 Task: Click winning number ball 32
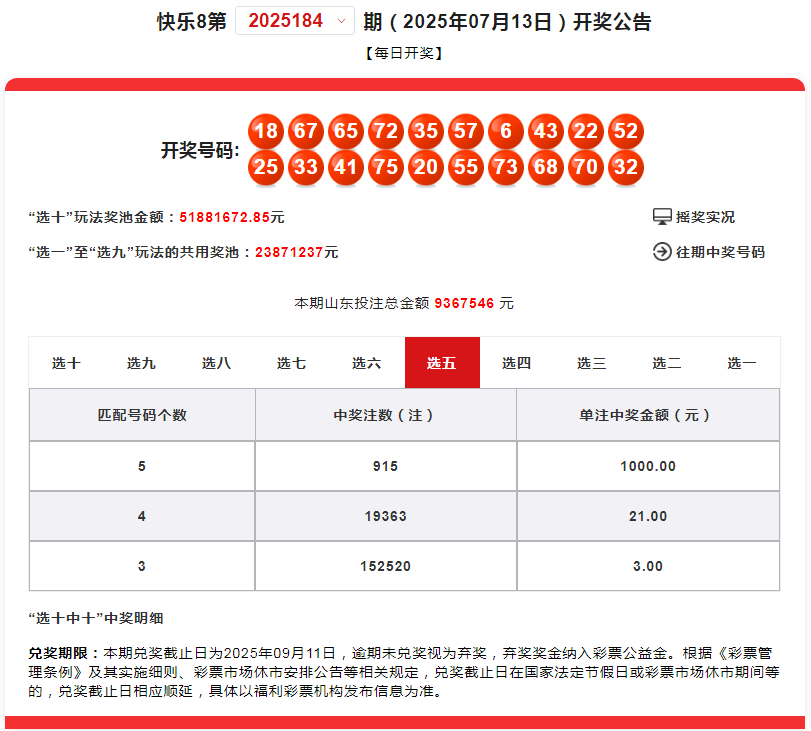[x=626, y=167]
